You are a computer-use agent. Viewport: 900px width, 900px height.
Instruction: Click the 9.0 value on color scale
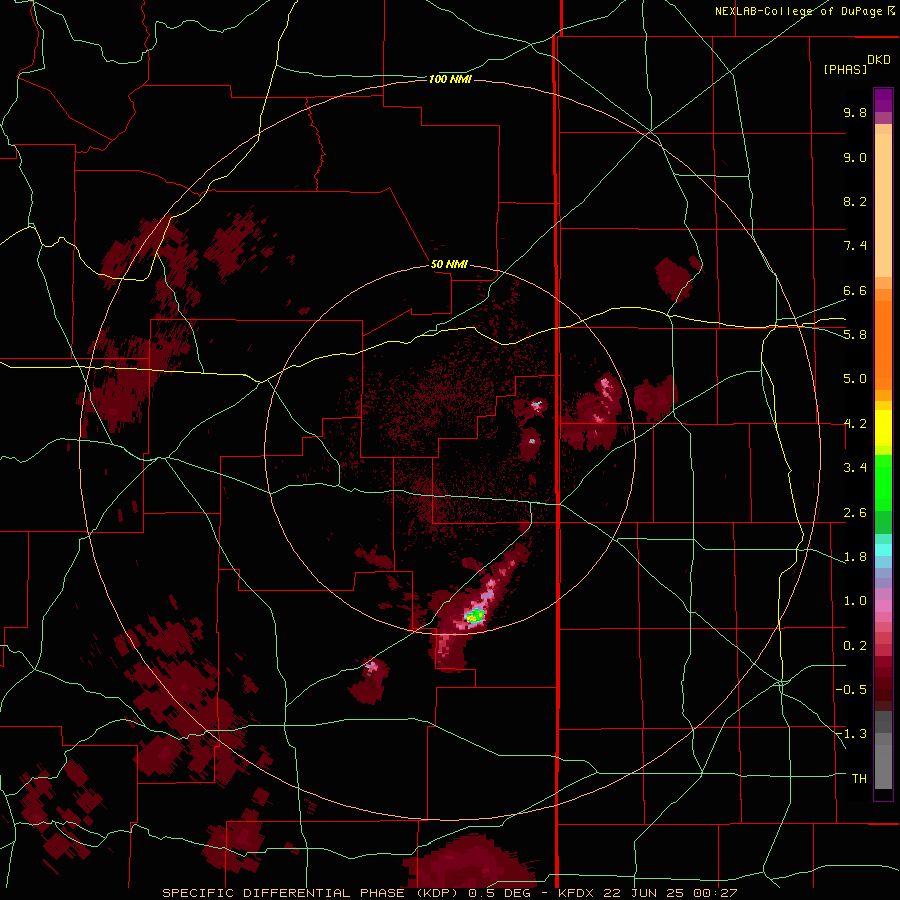click(855, 157)
